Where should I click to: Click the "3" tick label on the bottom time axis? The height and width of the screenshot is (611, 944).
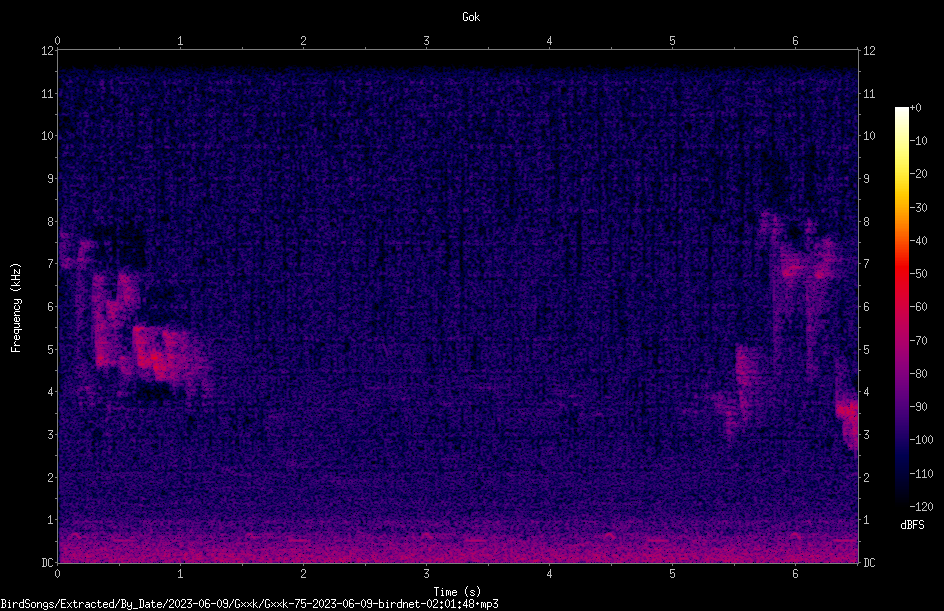[x=426, y=574]
